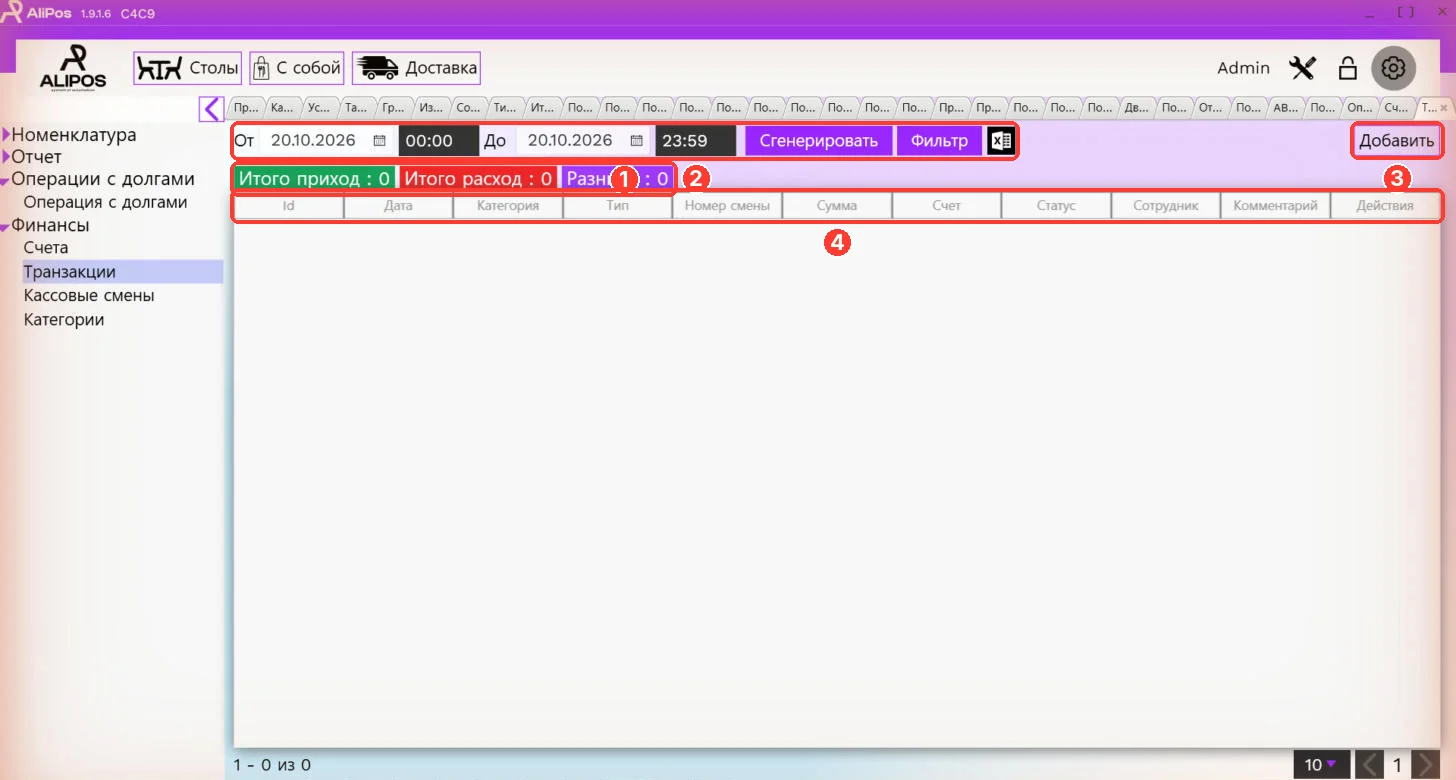Open the Фильтр button
Screen dimensions: 1456x780
(939, 141)
